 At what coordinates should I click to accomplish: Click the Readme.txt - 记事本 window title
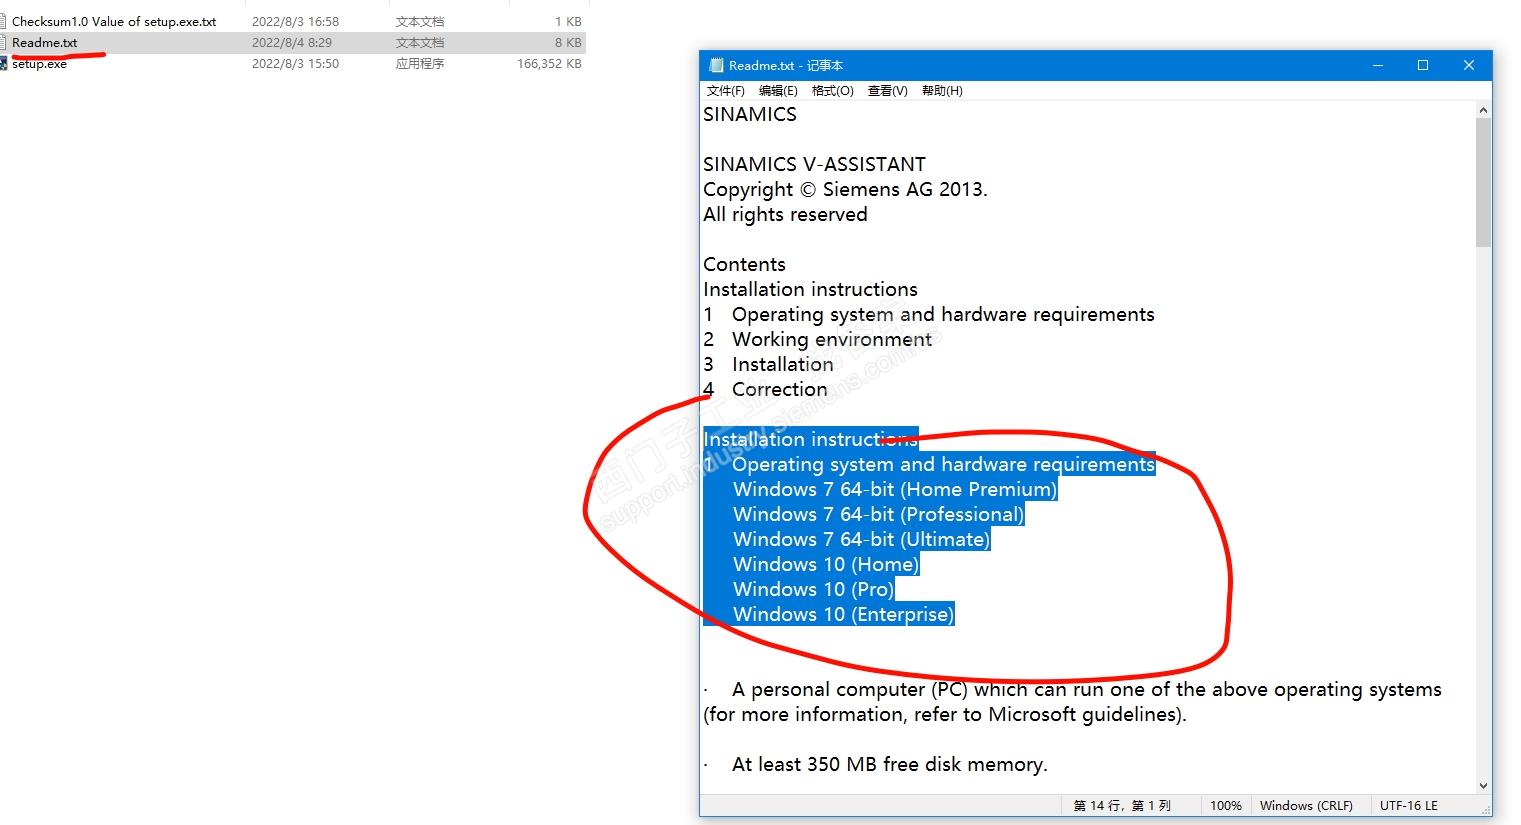(x=786, y=66)
